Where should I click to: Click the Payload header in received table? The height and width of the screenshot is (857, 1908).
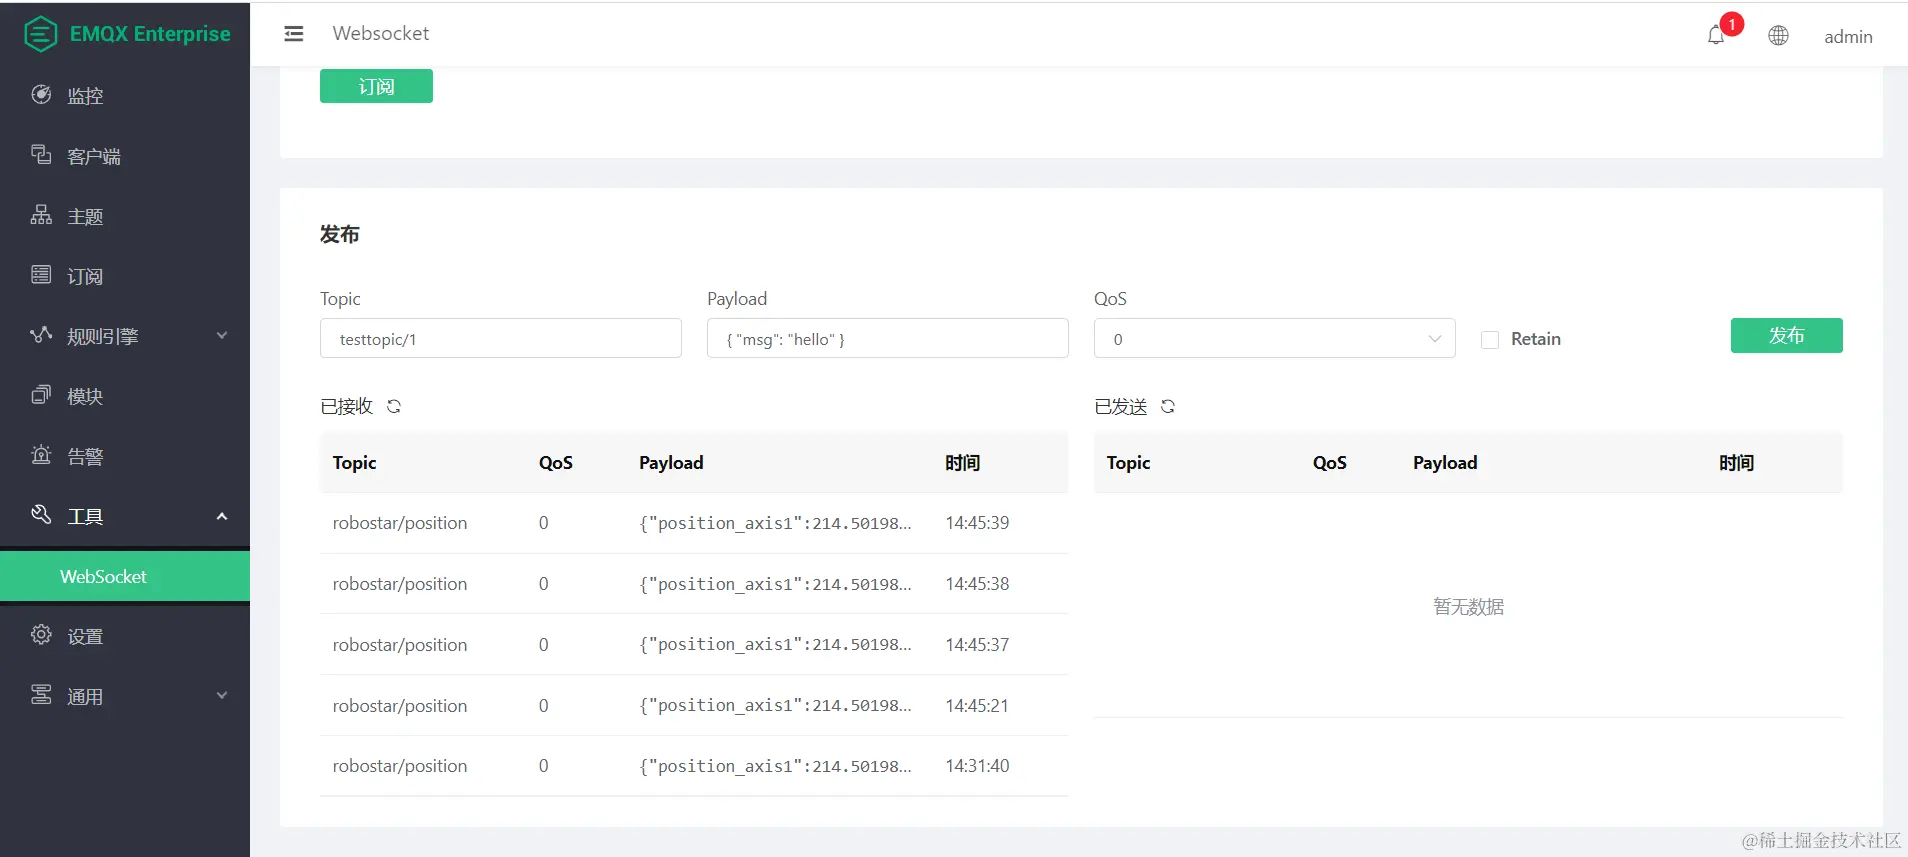click(x=671, y=462)
